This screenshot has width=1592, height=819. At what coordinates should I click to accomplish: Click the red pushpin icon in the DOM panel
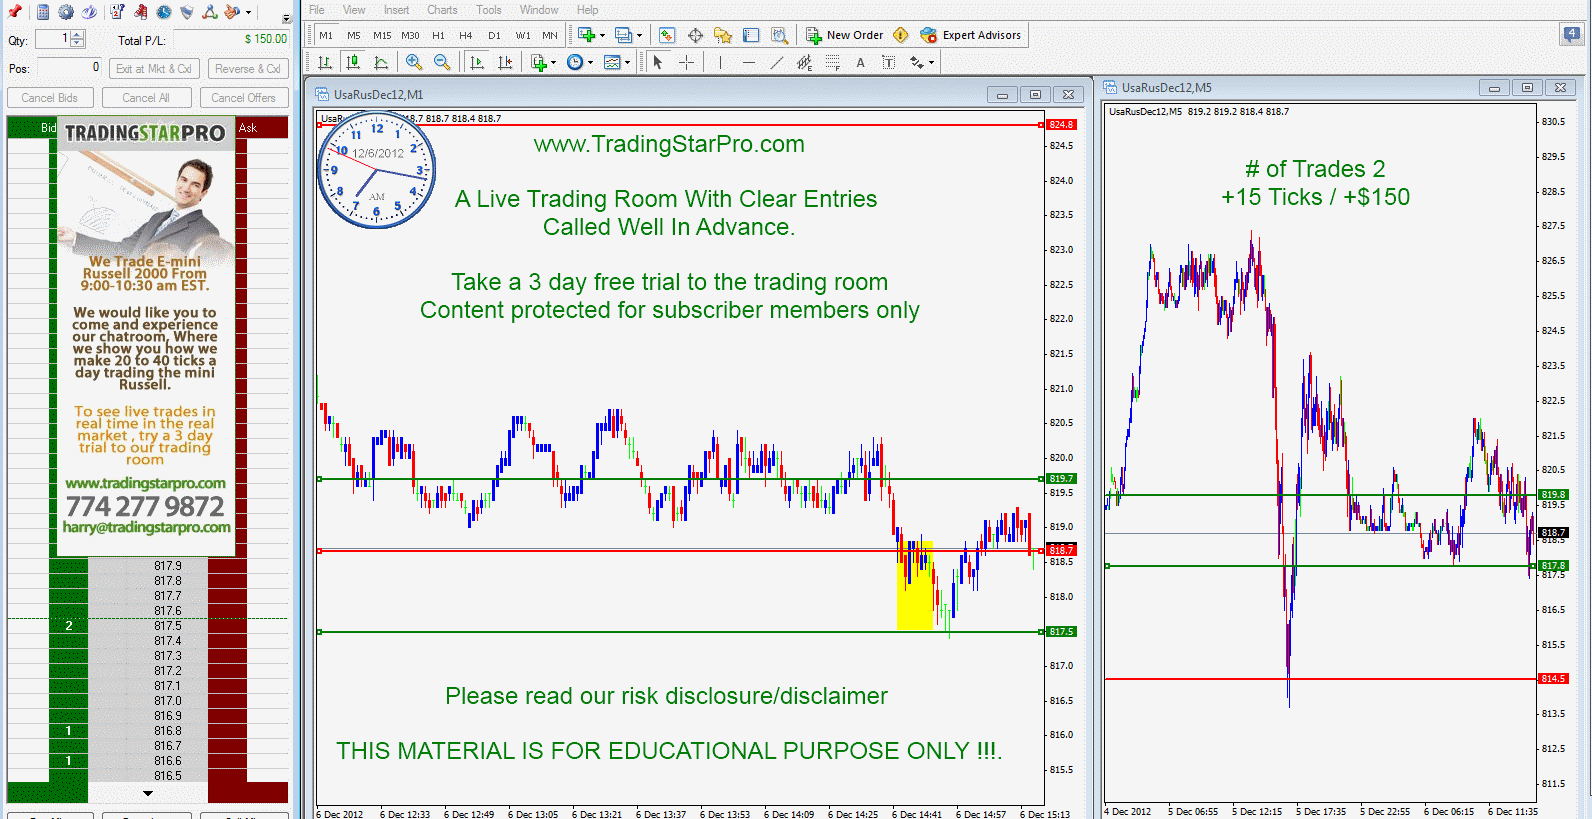coord(14,12)
